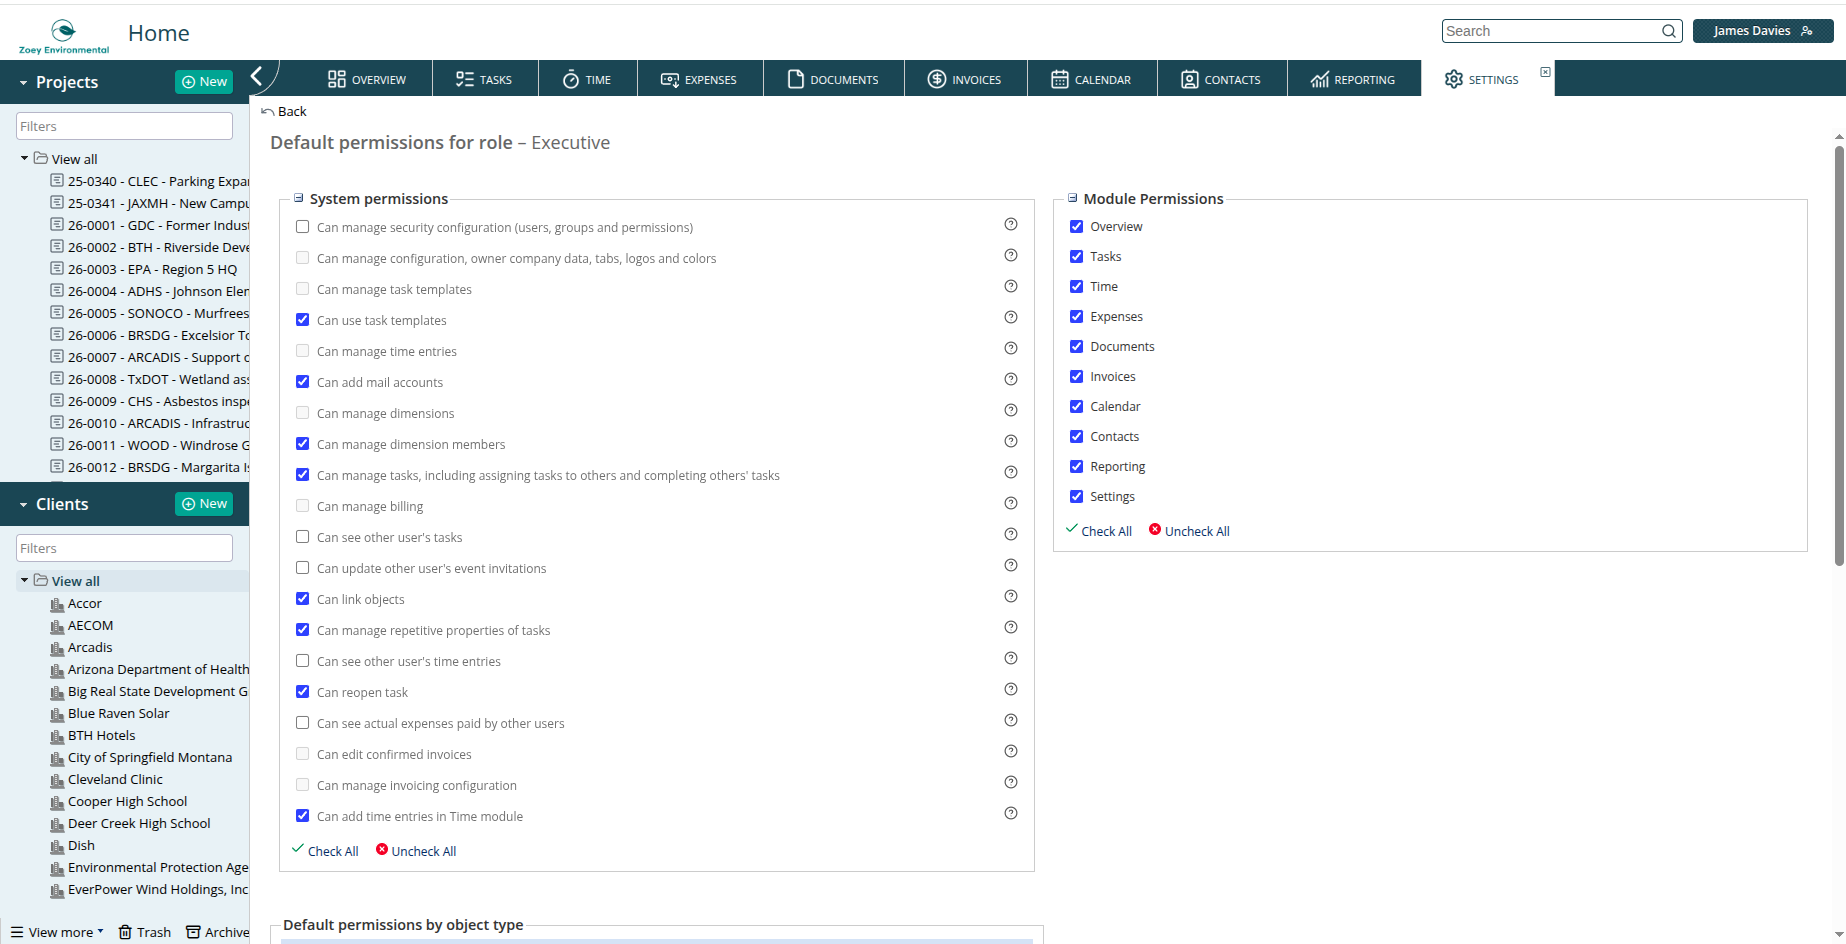Add a new client with the New button
The image size is (1846, 944).
pos(204,504)
